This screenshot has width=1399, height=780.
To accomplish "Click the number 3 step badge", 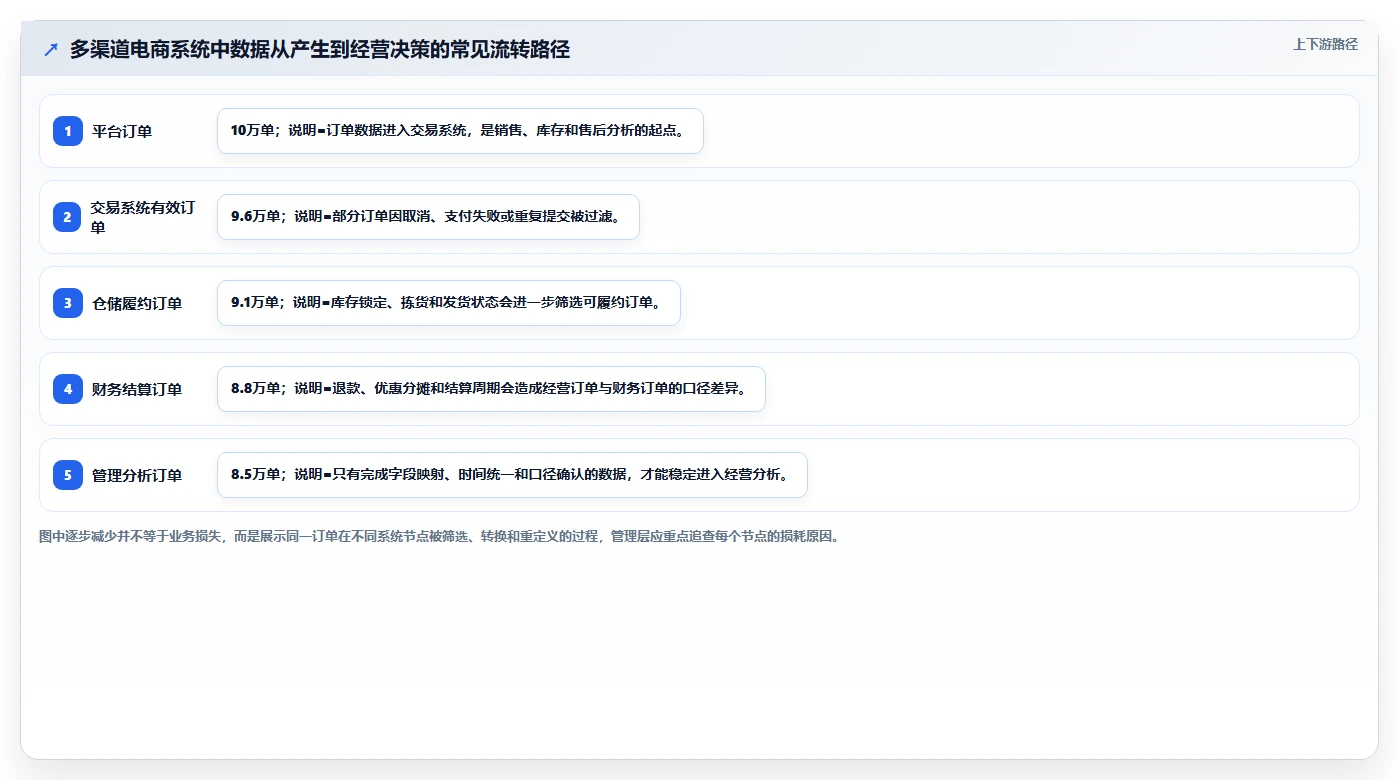I will click(x=68, y=303).
